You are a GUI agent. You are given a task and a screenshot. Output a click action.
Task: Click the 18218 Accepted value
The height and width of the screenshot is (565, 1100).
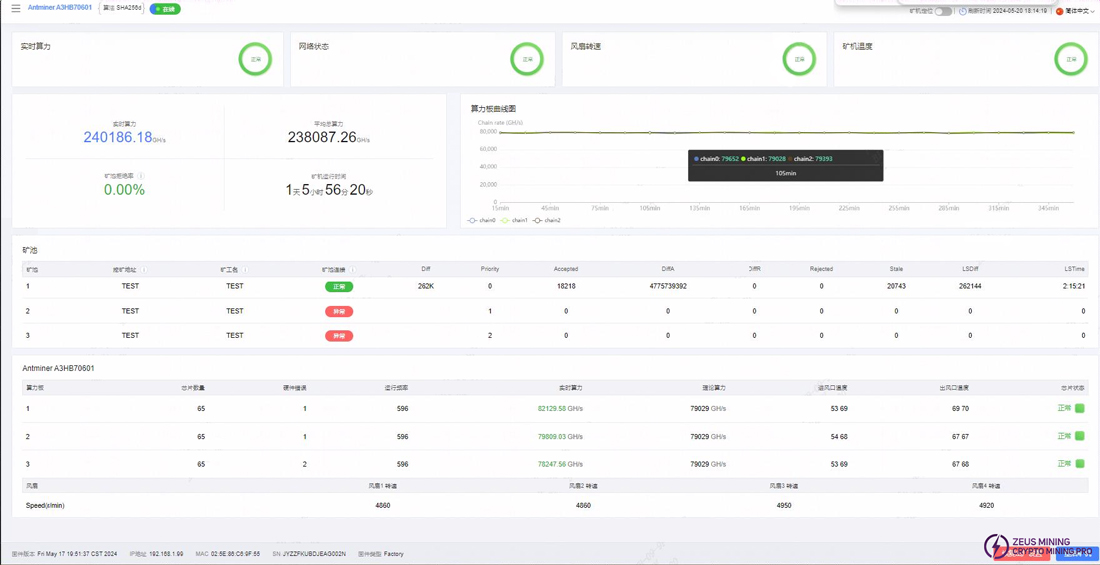click(565, 286)
